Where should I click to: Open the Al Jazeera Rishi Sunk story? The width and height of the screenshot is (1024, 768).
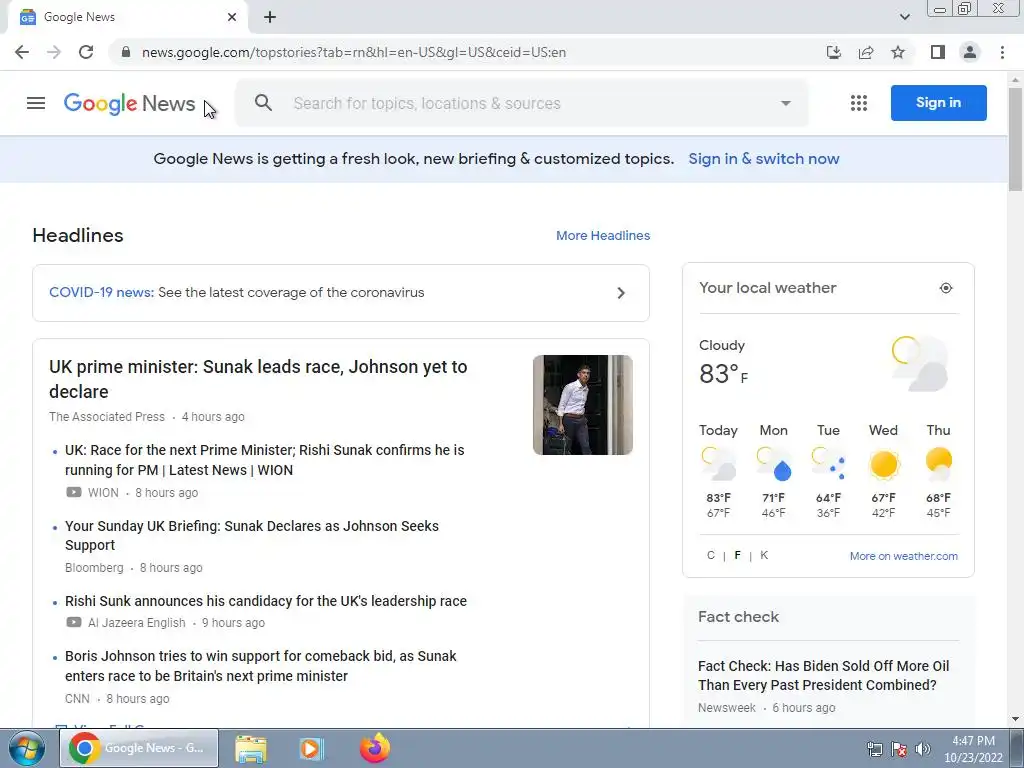pos(266,601)
